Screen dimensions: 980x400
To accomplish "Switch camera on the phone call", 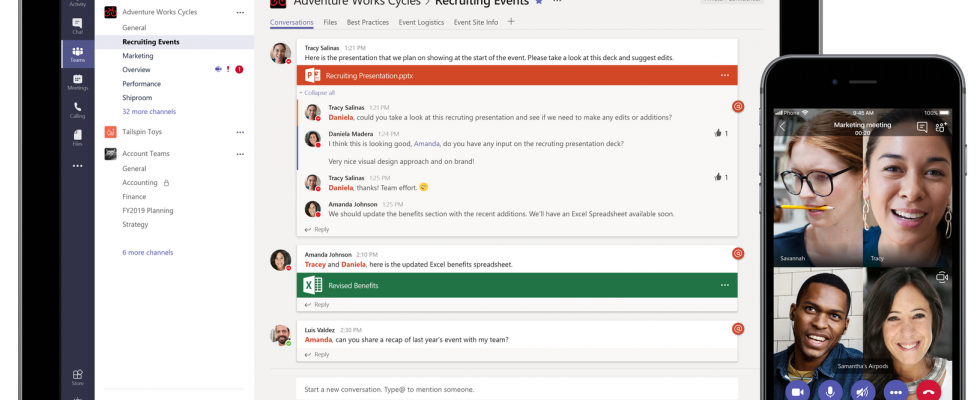I will tap(942, 277).
